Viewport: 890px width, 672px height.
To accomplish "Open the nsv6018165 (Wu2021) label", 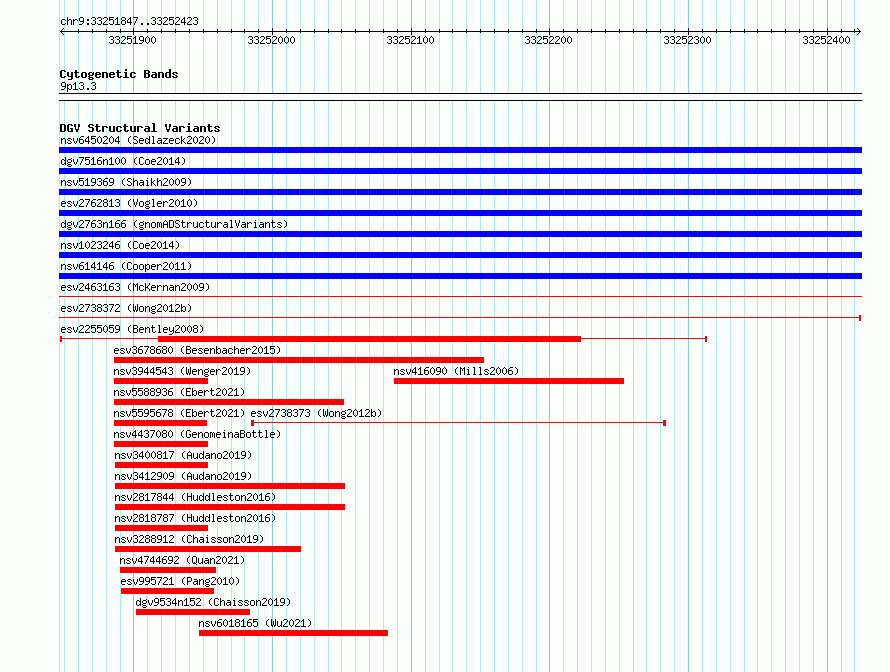I will [255, 623].
